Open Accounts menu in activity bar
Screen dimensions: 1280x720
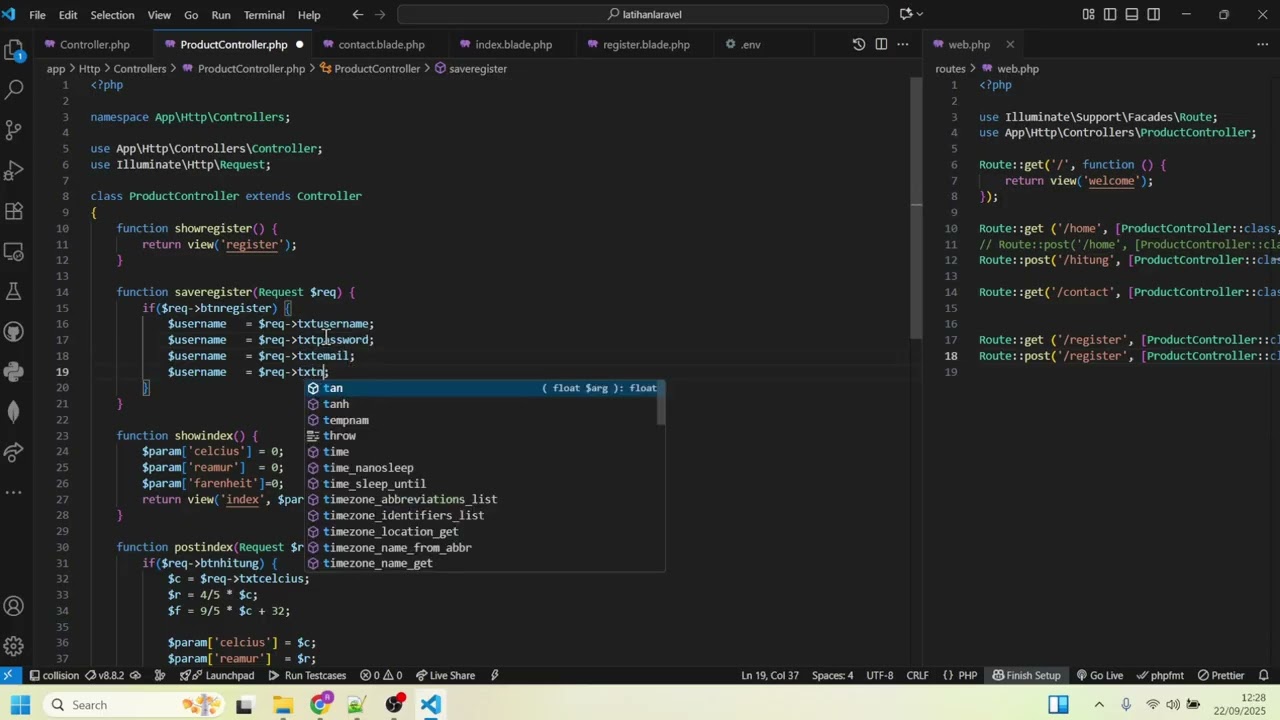(14, 606)
